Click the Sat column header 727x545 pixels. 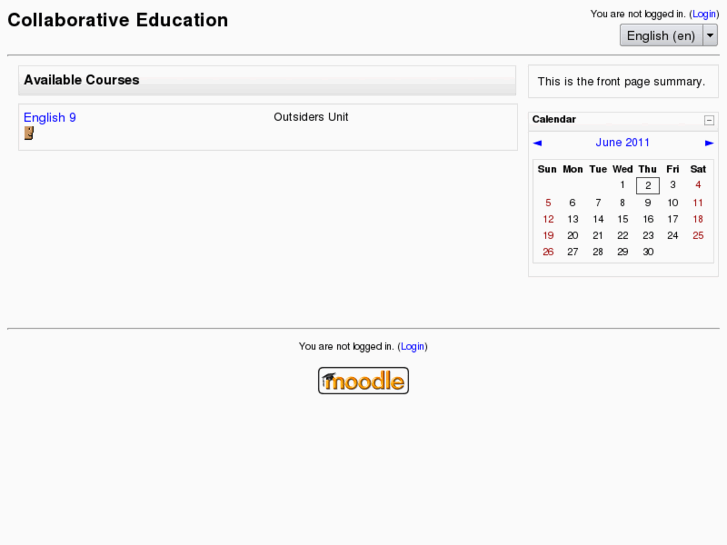click(698, 169)
